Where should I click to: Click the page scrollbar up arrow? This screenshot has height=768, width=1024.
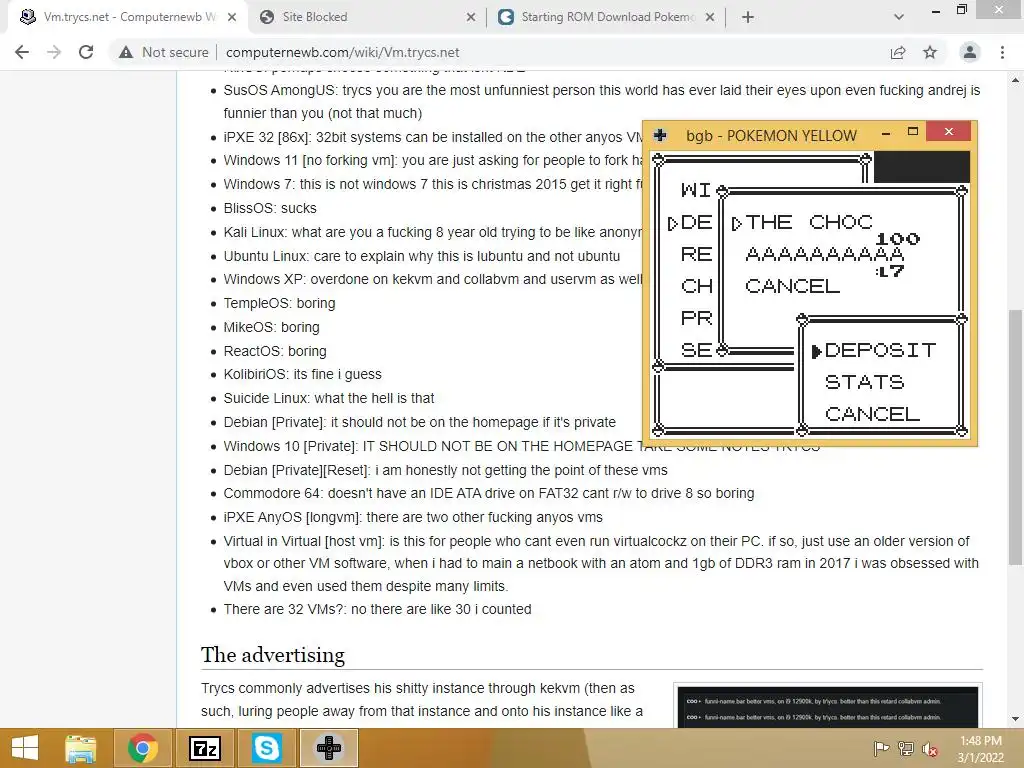click(x=1015, y=80)
